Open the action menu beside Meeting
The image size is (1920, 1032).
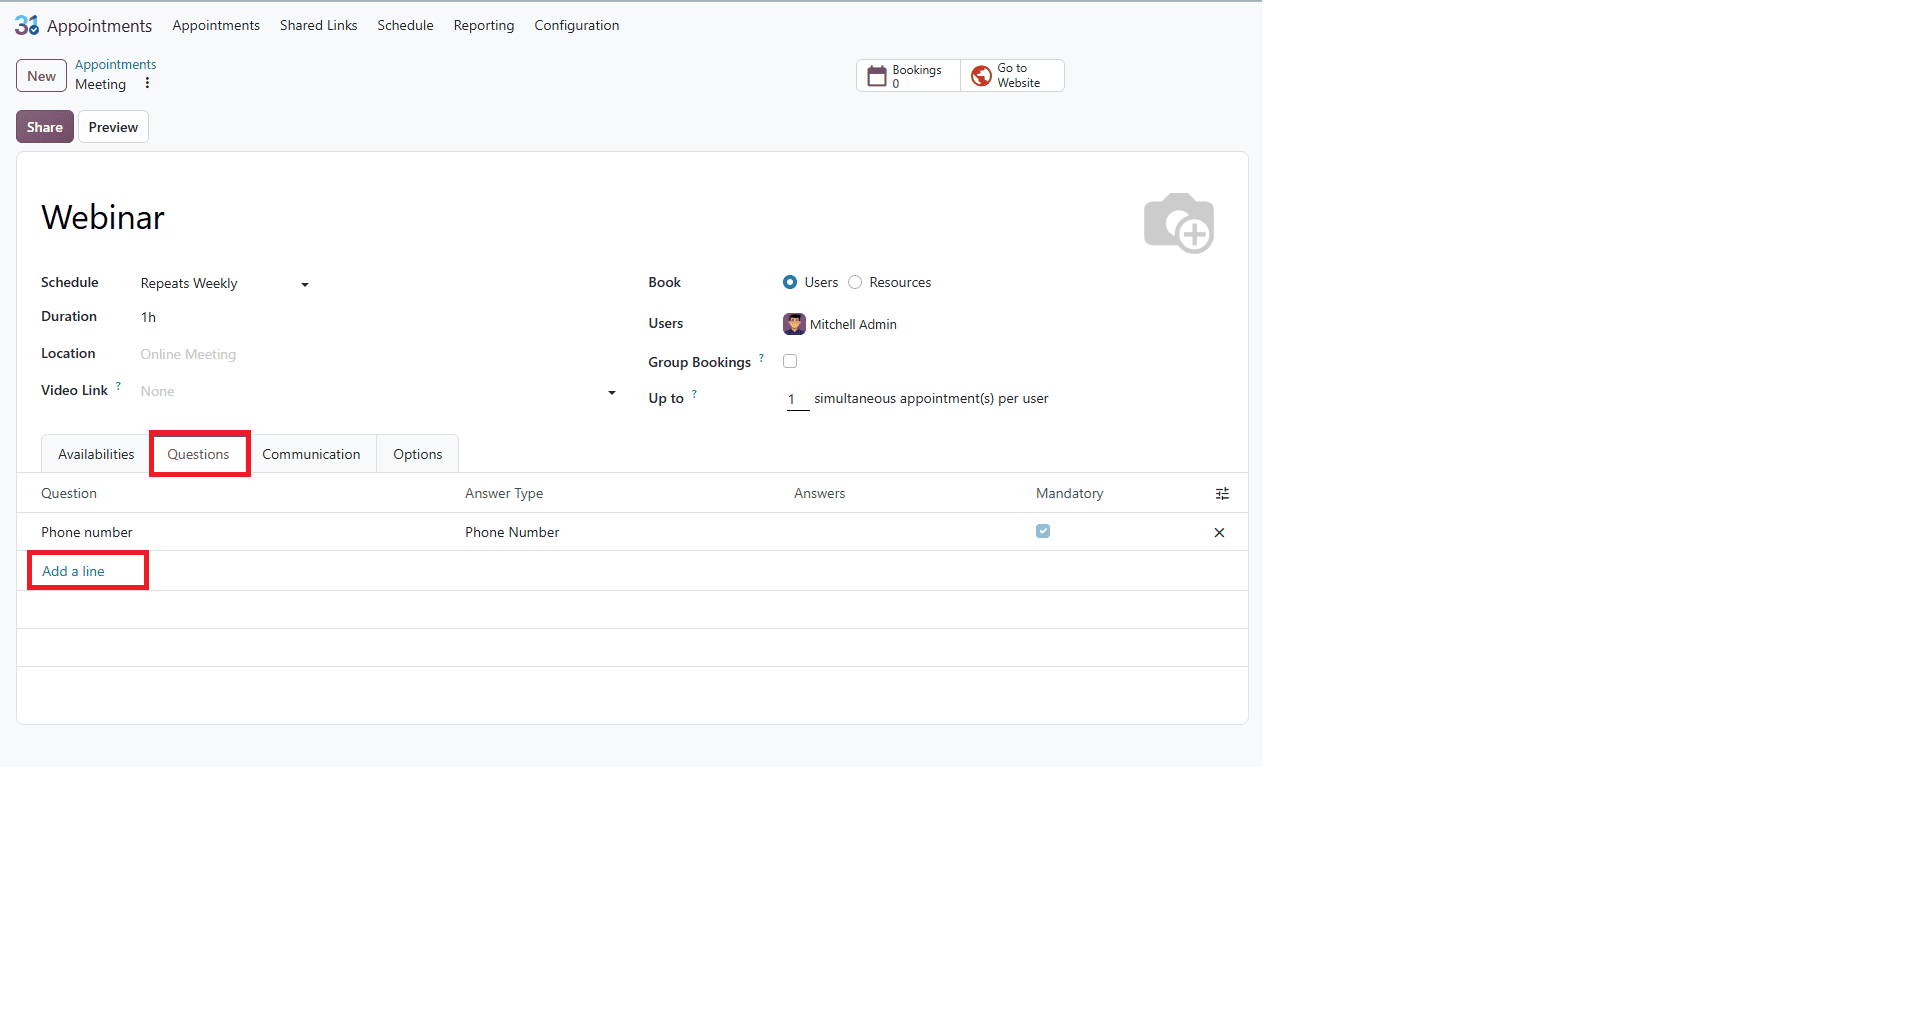147,84
